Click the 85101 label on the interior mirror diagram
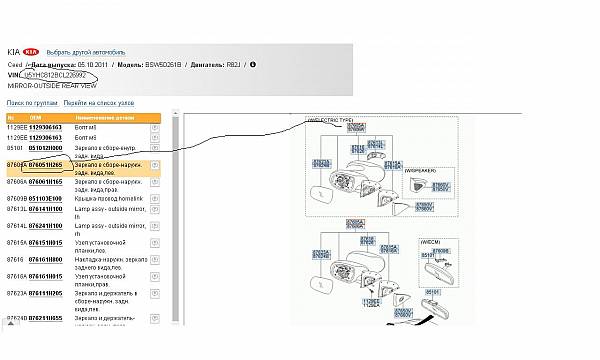600x360 pixels. [x=433, y=292]
